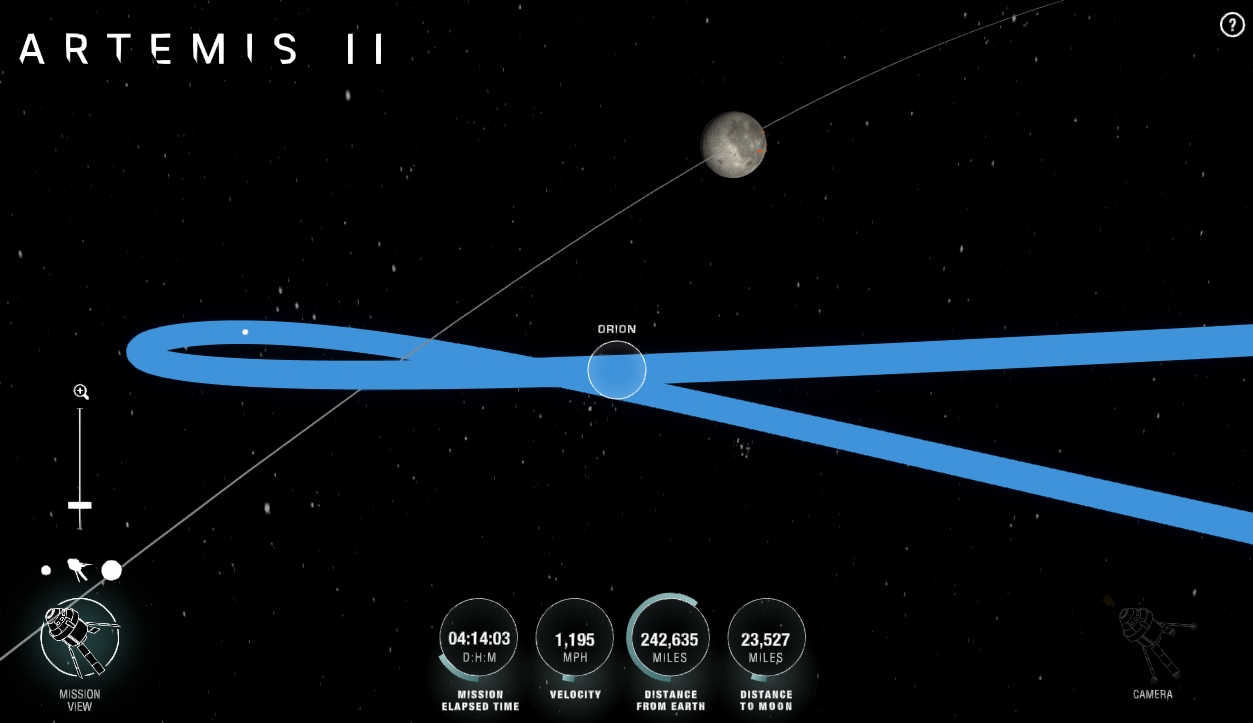Select the Distance From Earth gauge
1253x723 pixels.
pos(670,638)
